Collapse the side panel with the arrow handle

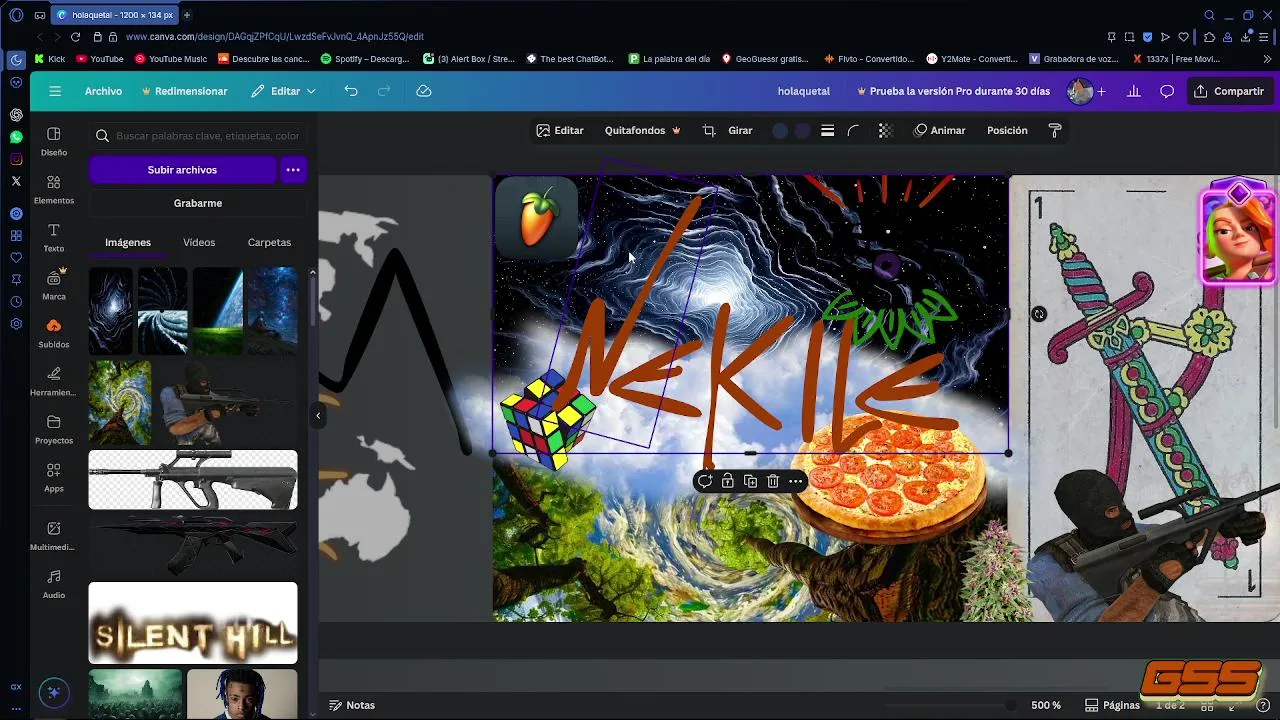click(318, 416)
